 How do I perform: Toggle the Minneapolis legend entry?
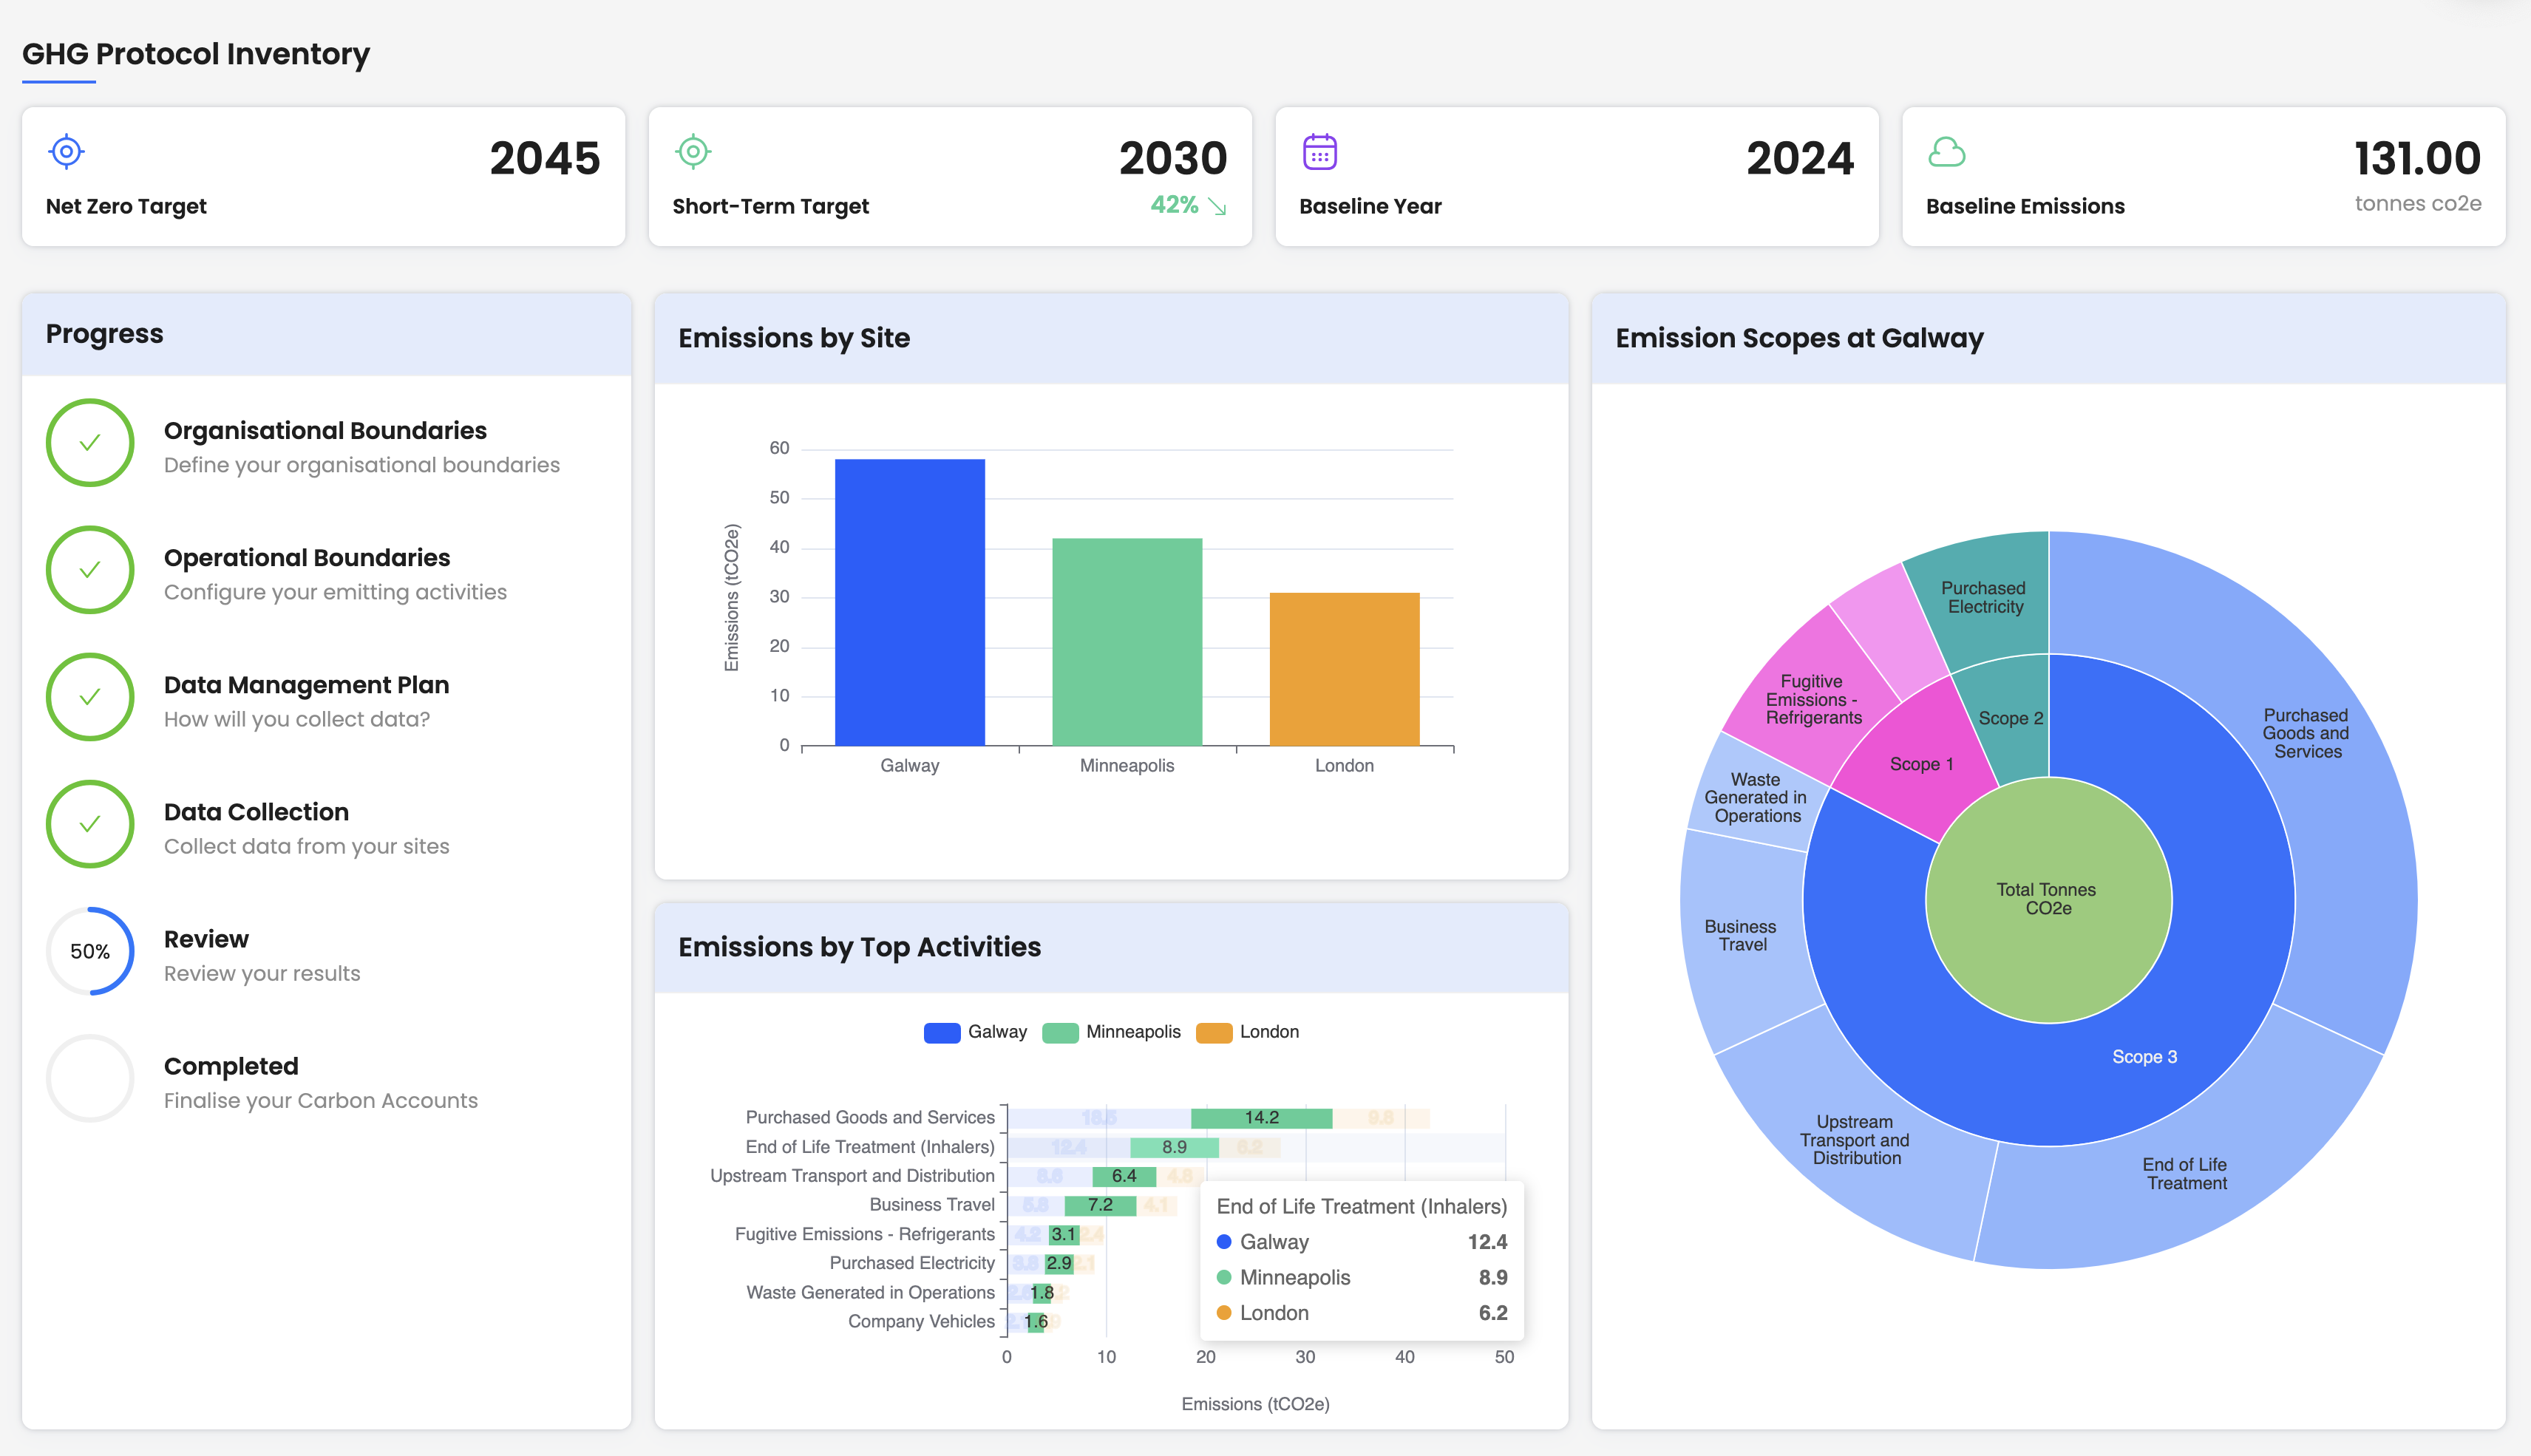(1110, 1031)
